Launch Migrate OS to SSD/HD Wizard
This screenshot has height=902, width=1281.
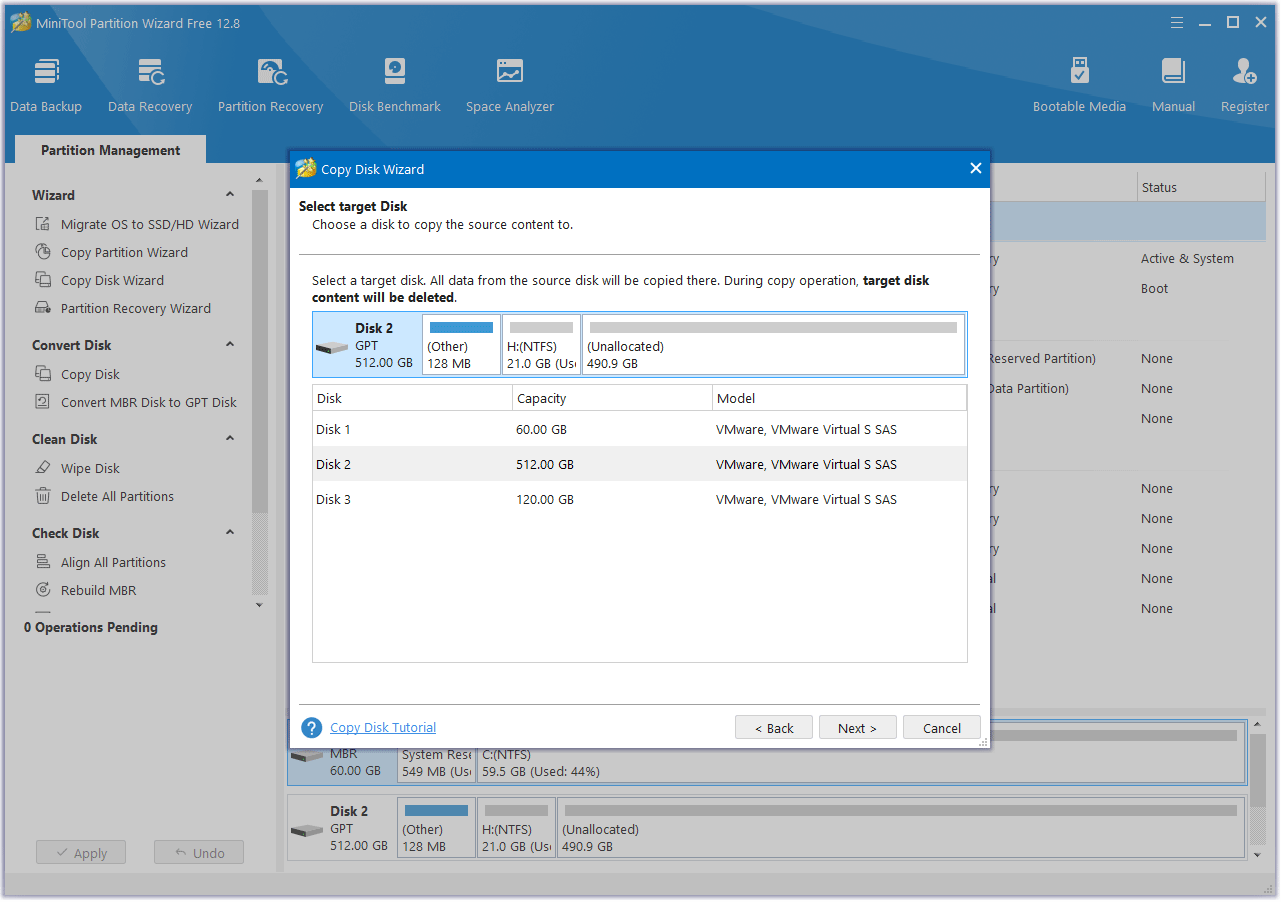pos(137,224)
